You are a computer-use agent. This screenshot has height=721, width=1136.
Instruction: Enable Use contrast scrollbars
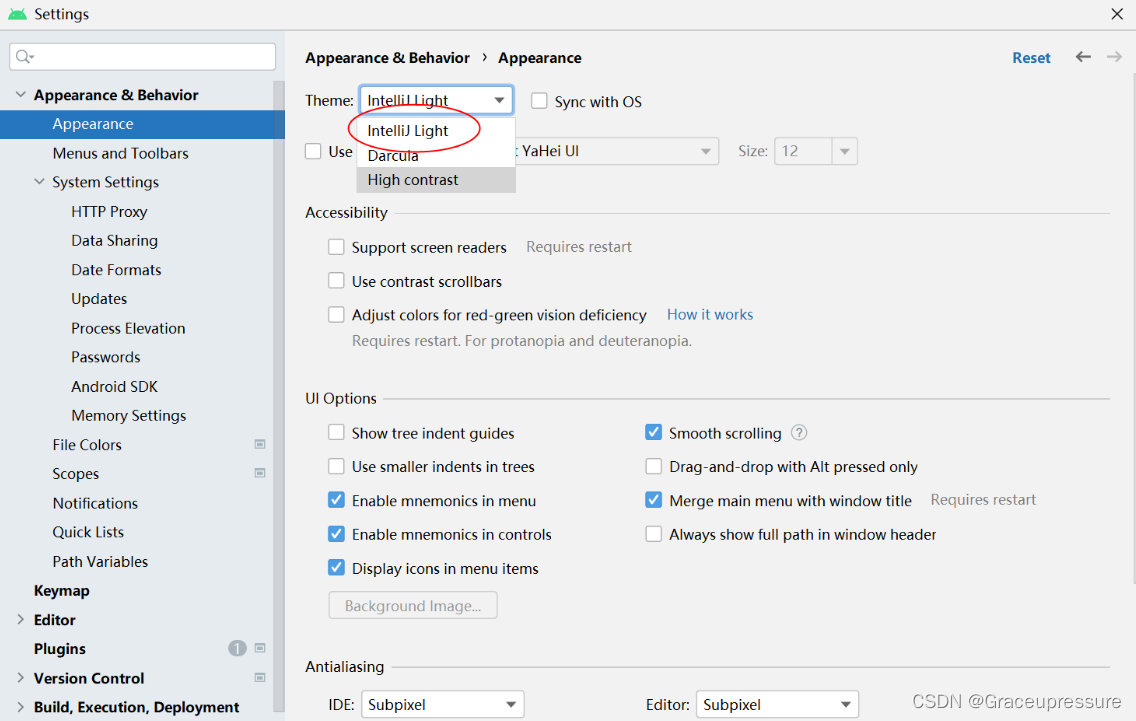pos(336,280)
